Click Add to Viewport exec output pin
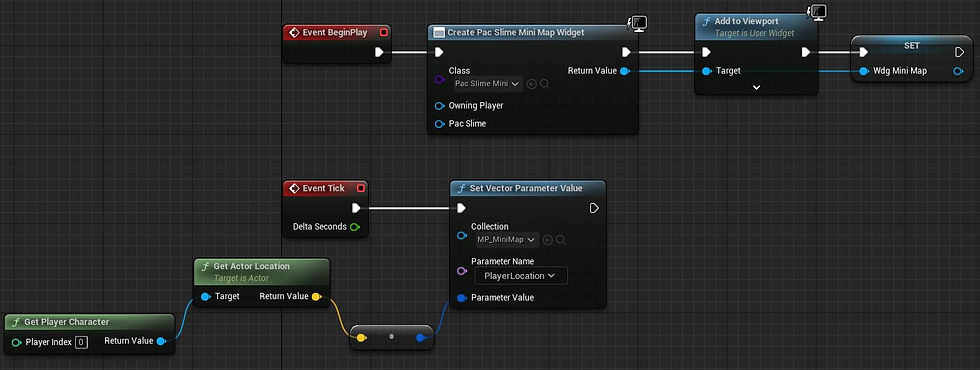 click(806, 52)
